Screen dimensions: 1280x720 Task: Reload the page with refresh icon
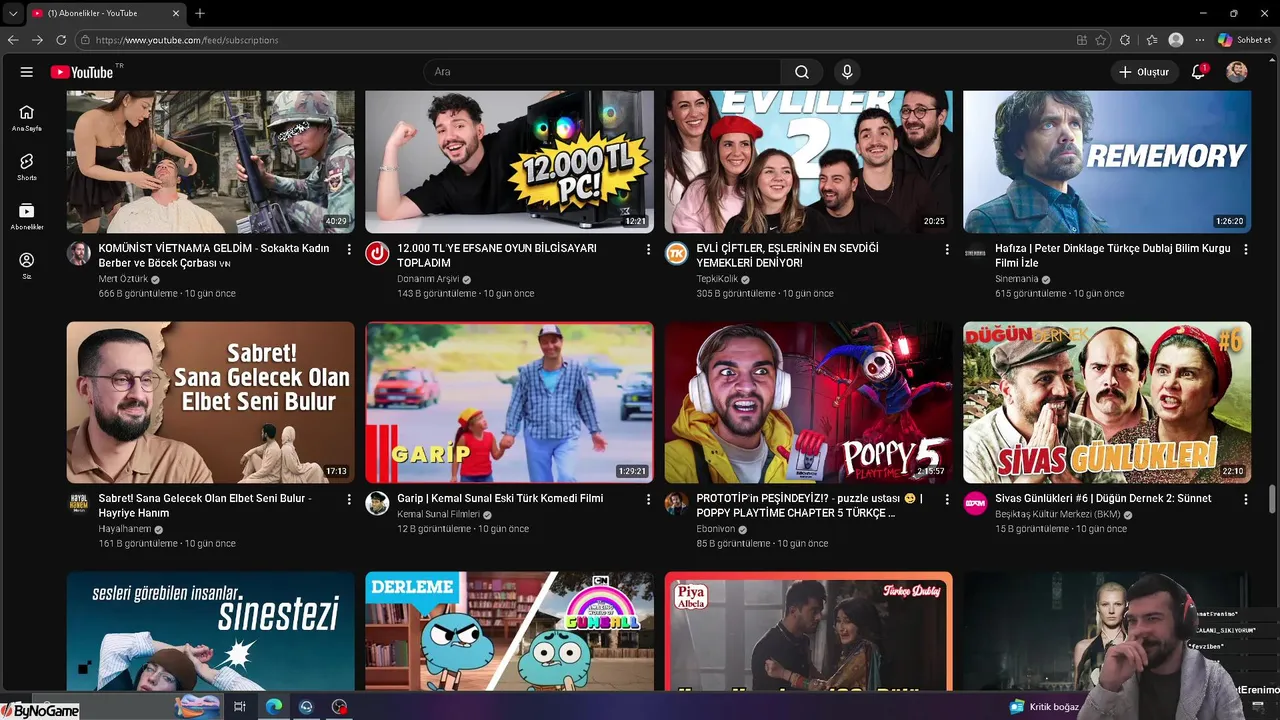61,40
